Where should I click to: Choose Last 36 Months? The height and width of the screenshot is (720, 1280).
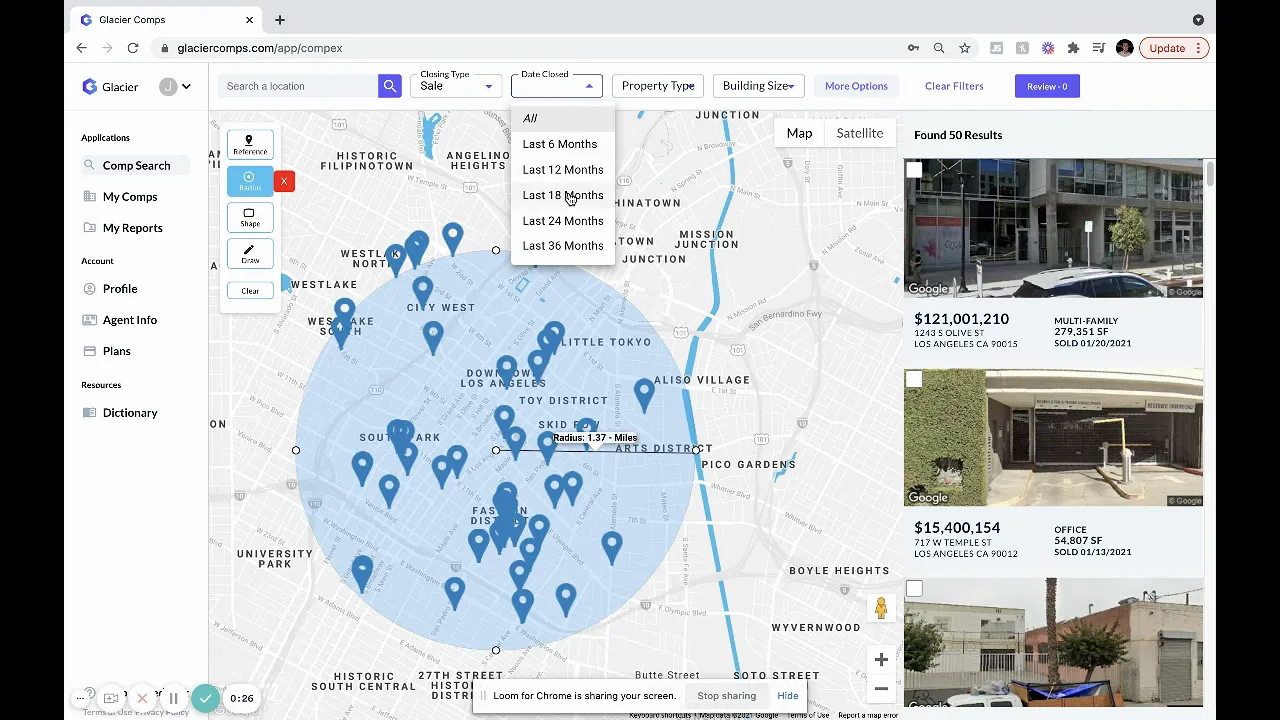coord(562,246)
